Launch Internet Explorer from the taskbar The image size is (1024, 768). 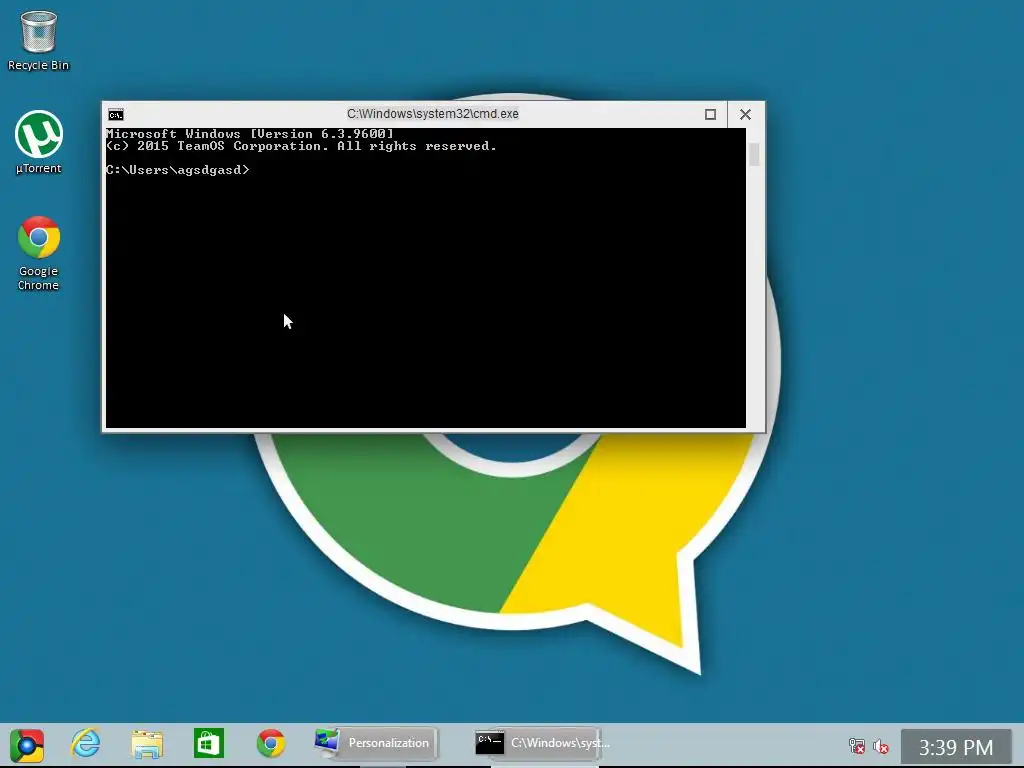(x=86, y=743)
